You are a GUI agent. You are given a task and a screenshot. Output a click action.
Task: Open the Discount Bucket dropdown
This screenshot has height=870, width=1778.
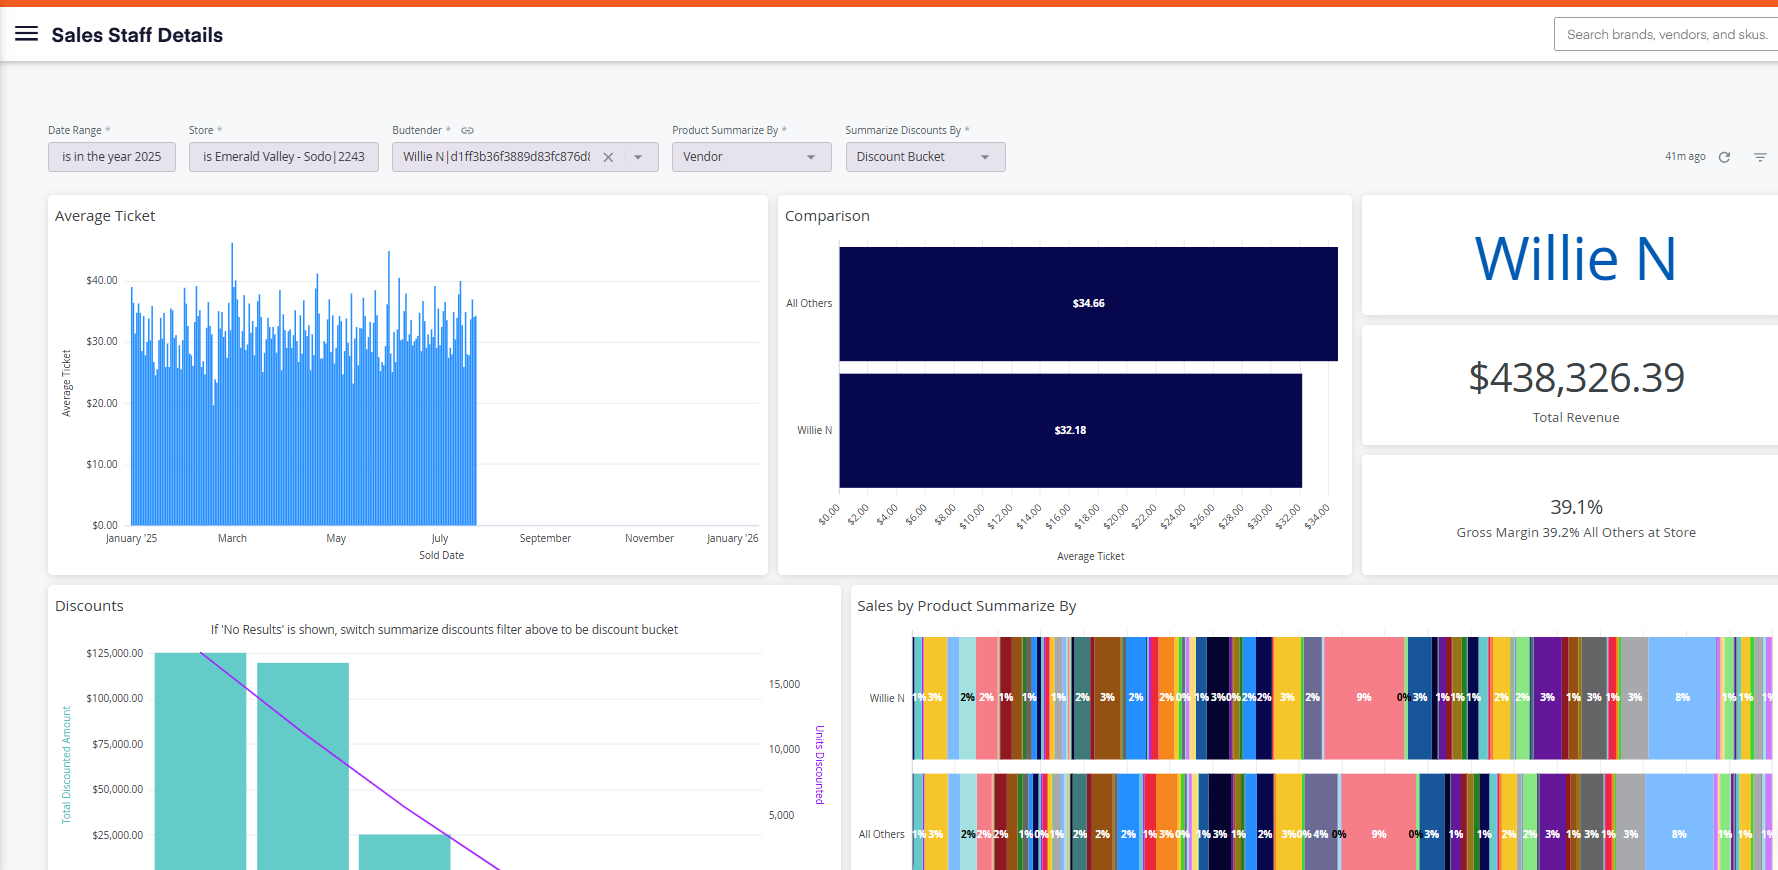926,157
